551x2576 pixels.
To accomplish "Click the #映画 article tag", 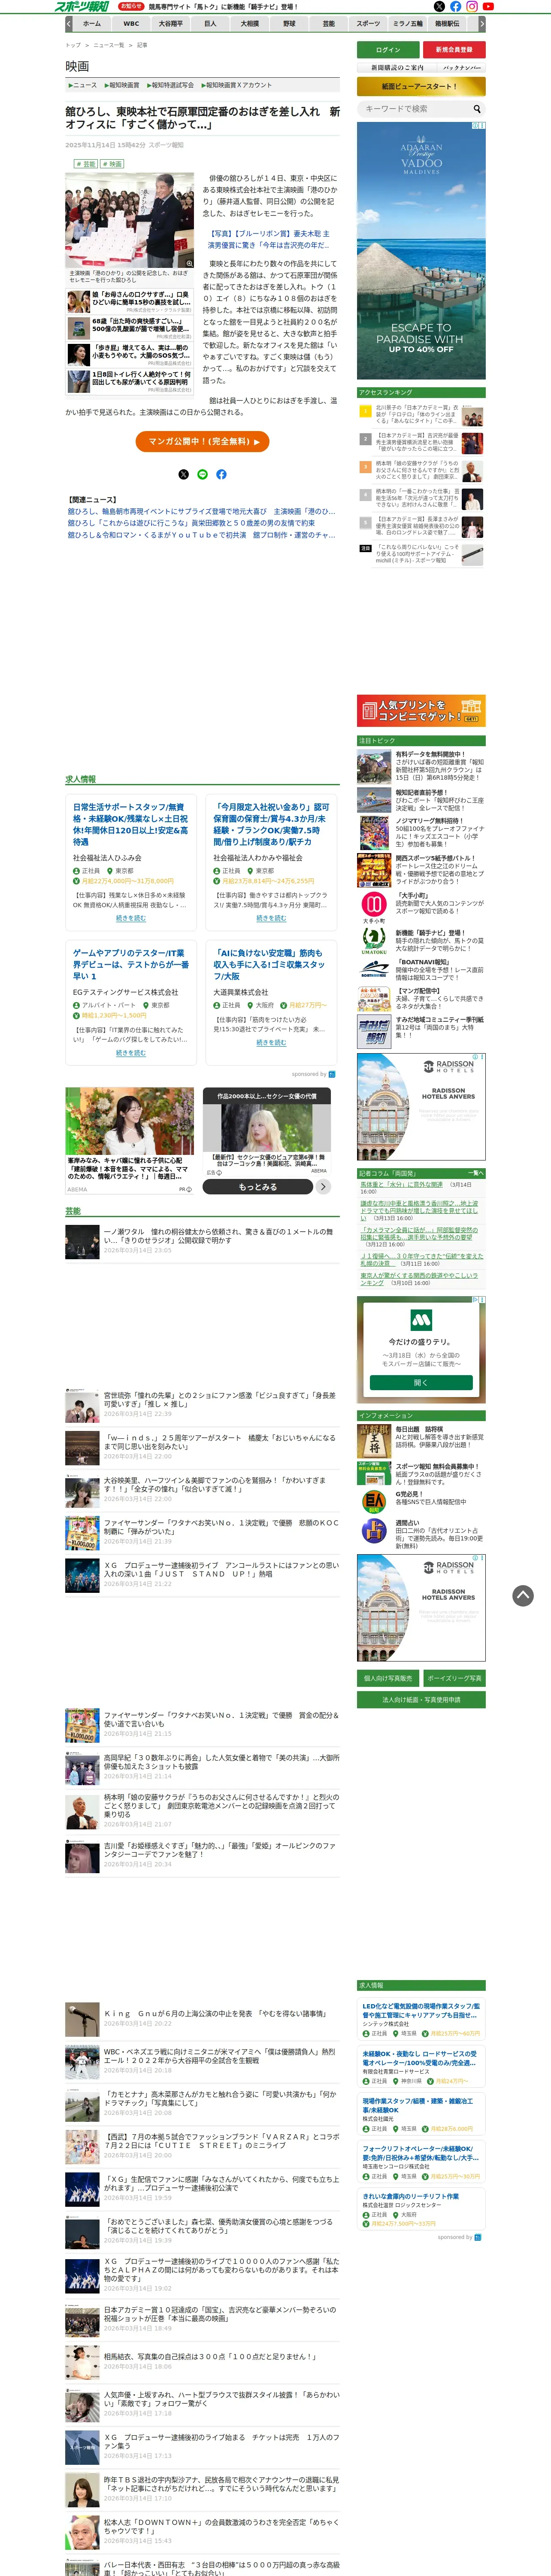I will pyautogui.click(x=113, y=163).
